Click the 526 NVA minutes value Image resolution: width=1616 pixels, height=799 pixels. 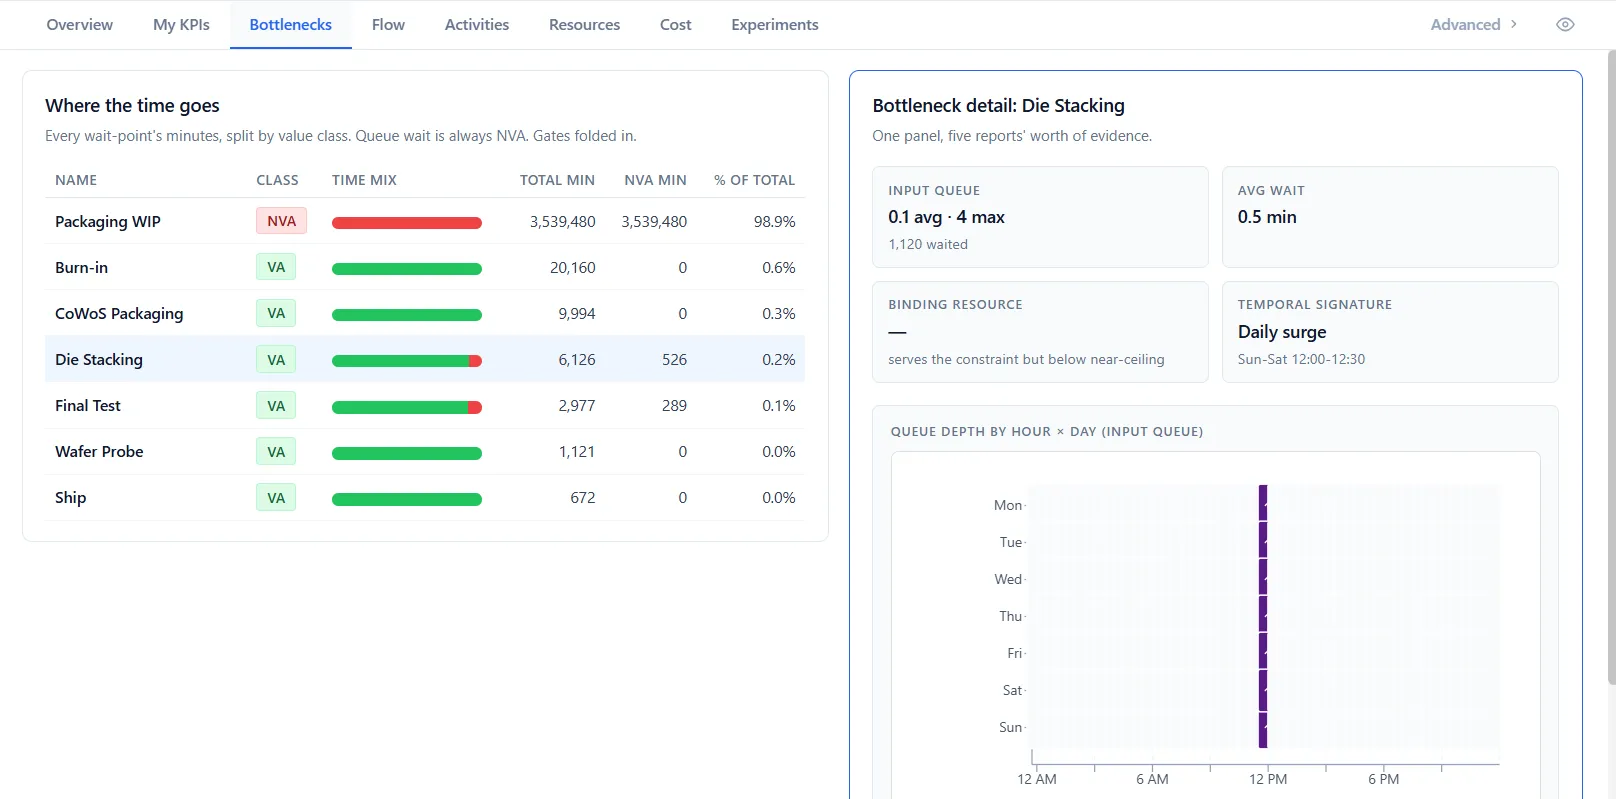coord(674,359)
